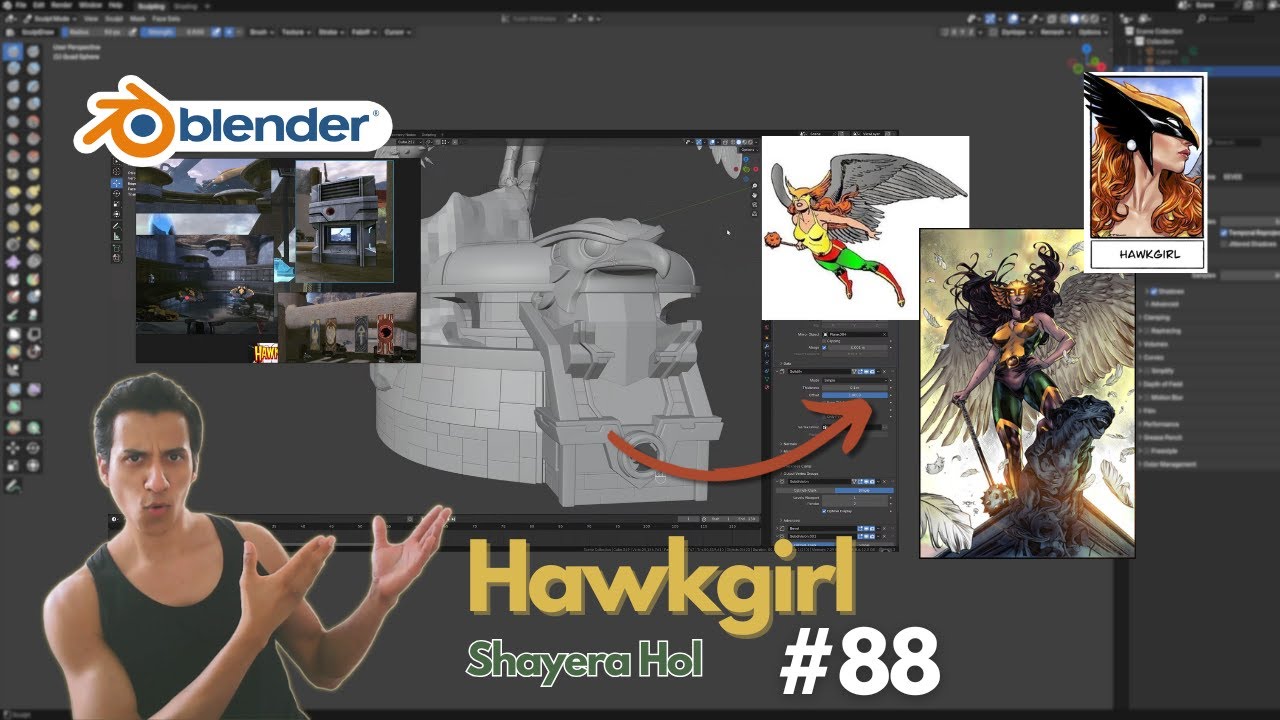The image size is (1280, 720).
Task: Open the blue wrench Modifiers tab in inner window
Action: pyautogui.click(x=767, y=346)
